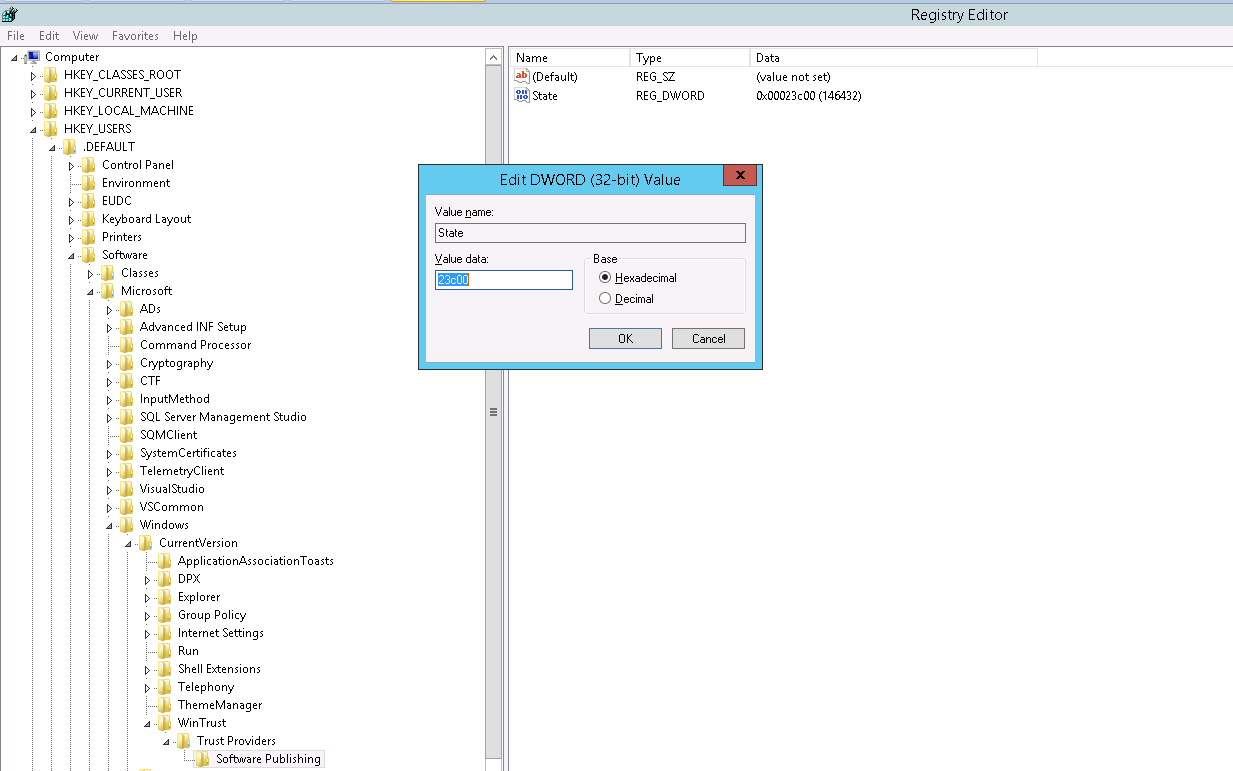Expand the Control Panel key
This screenshot has height=771, width=1233.
tap(71, 165)
